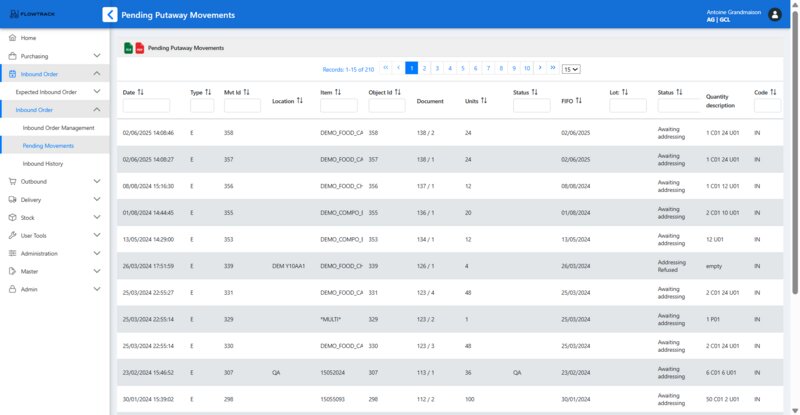This screenshot has width=800, height=415.
Task: Export the table with the green XLS icon
Action: 128,47
